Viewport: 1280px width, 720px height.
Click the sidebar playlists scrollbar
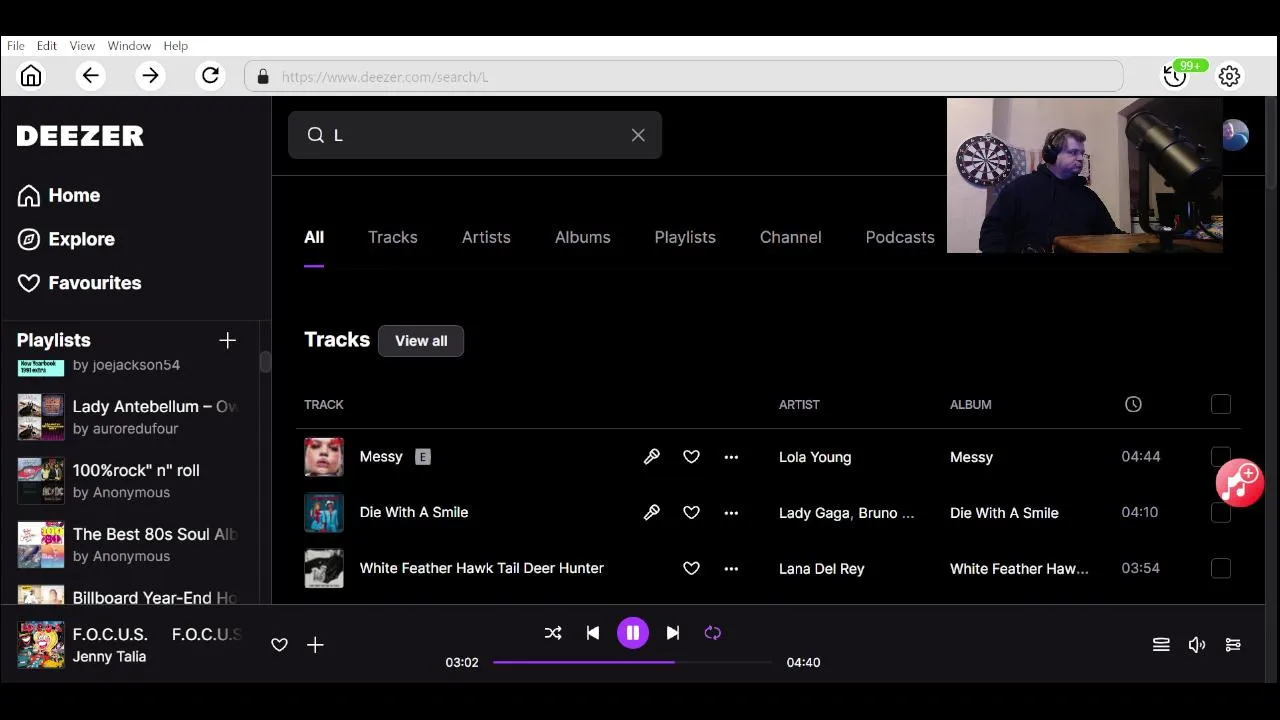(265, 362)
